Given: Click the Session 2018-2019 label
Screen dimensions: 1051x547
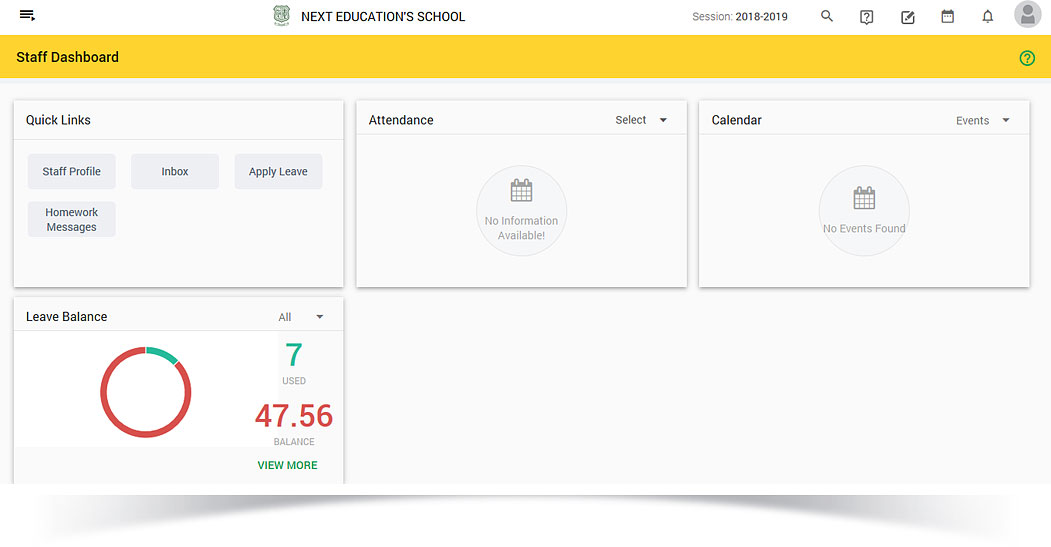Looking at the screenshot, I should 739,17.
